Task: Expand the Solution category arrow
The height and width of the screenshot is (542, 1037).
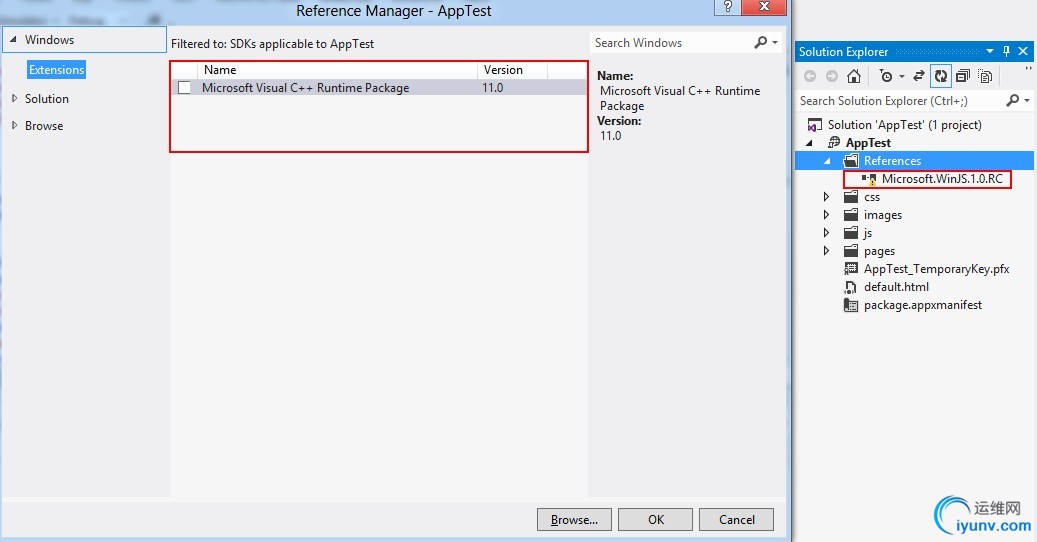Action: pyautogui.click(x=14, y=98)
